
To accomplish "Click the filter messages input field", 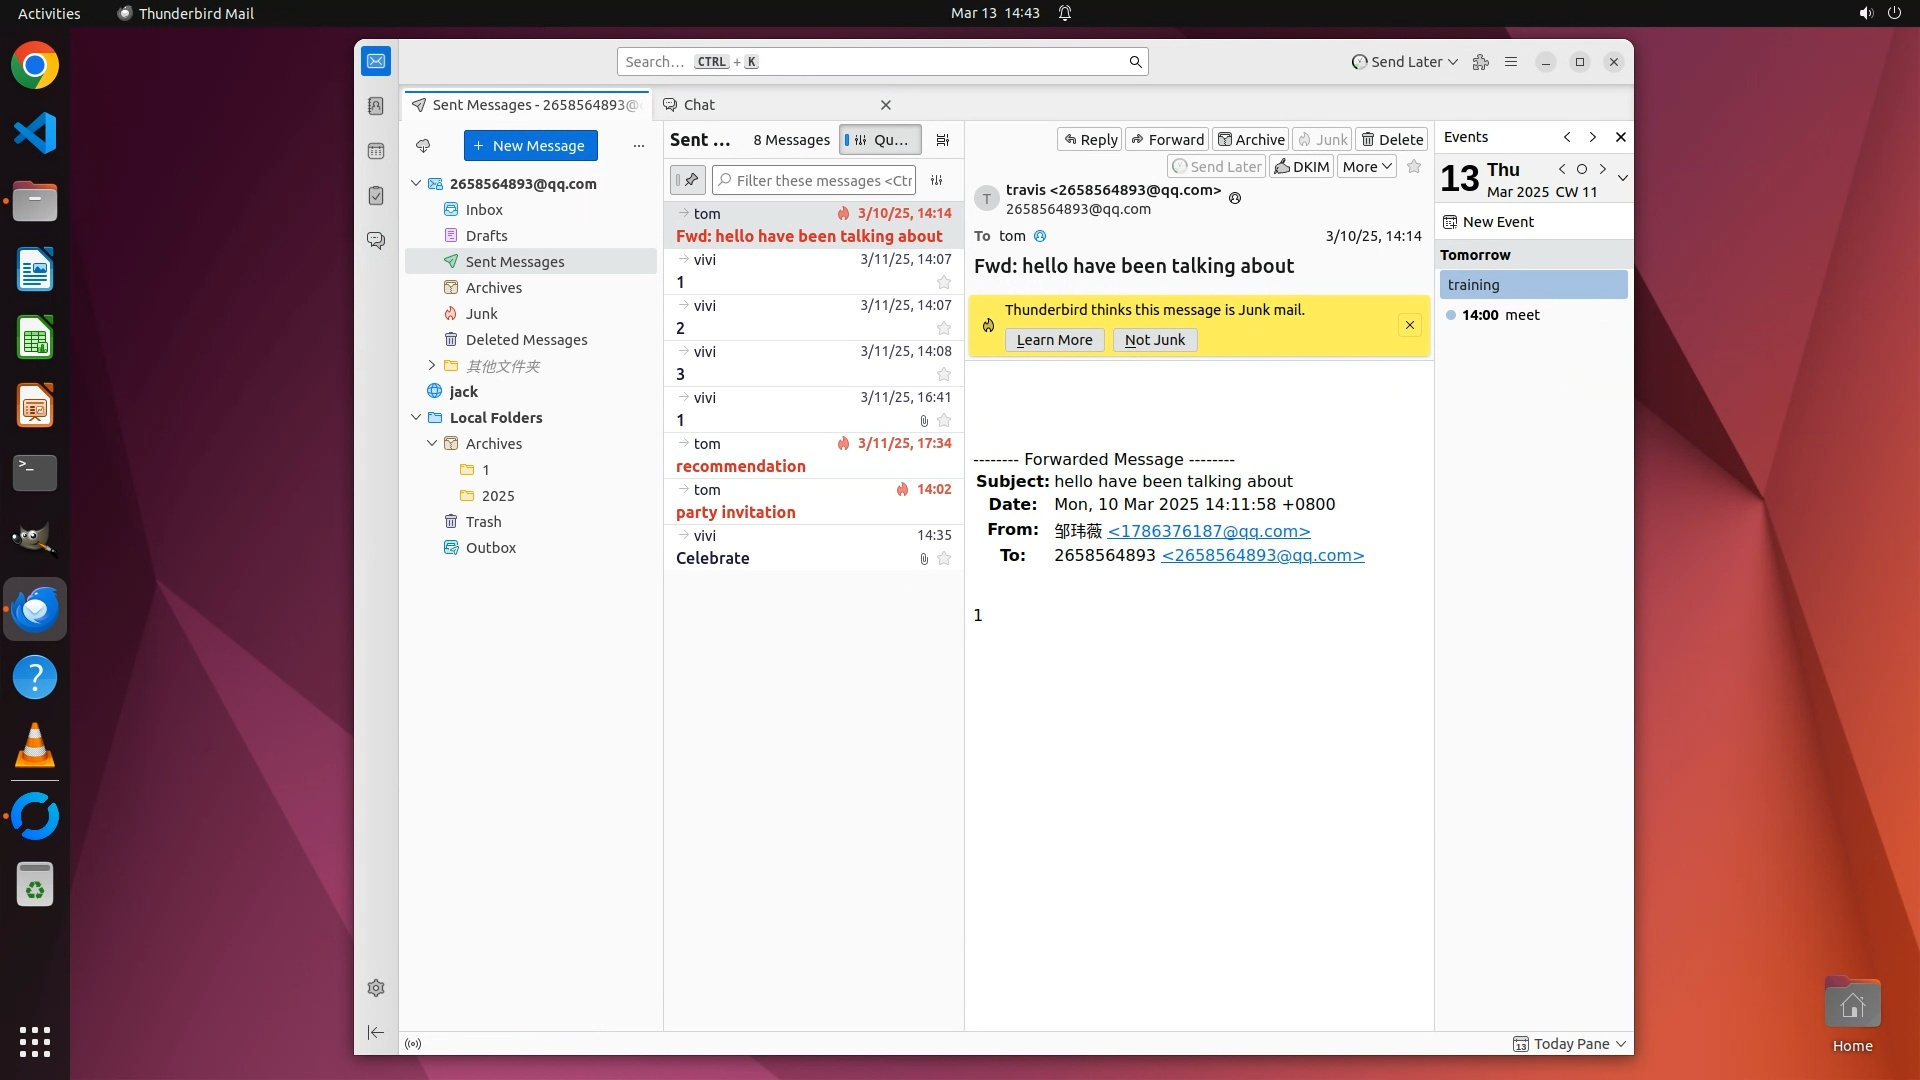I will (822, 180).
